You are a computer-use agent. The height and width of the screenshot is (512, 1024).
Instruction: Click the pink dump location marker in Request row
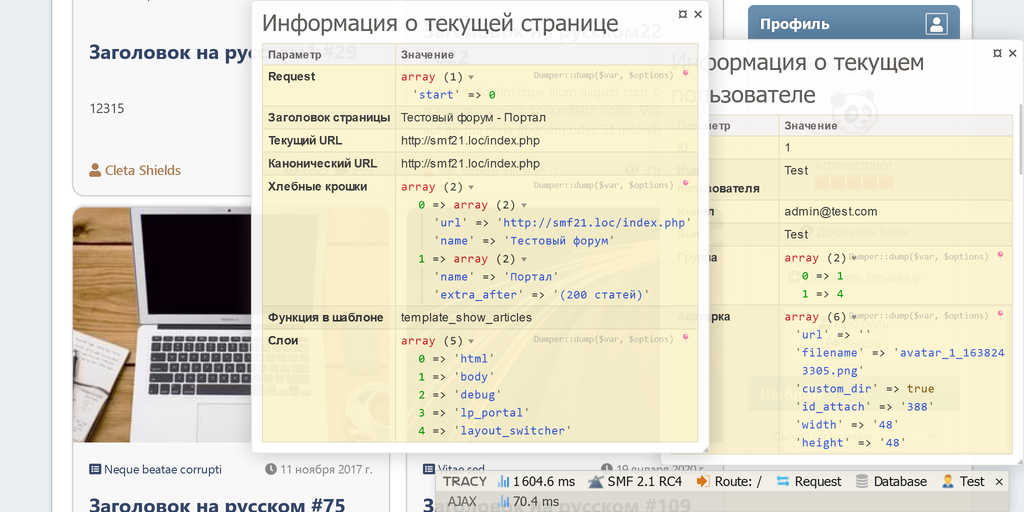coord(686,74)
